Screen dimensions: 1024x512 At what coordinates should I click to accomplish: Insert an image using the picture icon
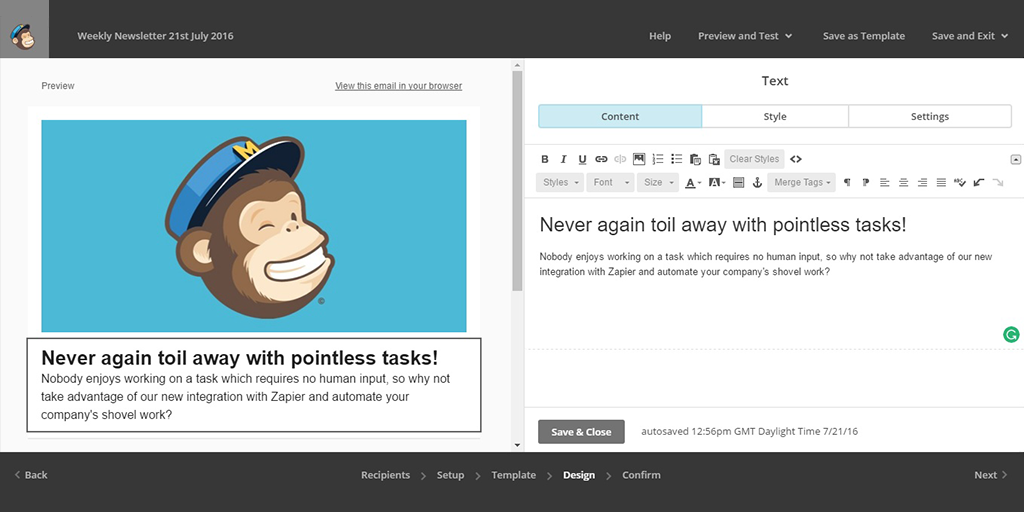point(639,159)
